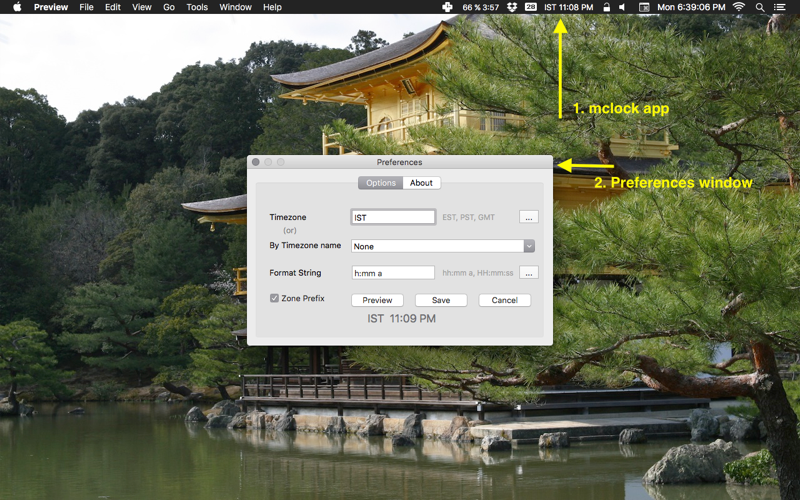
Task: Click the lock icon in menu bar
Action: coord(607,7)
